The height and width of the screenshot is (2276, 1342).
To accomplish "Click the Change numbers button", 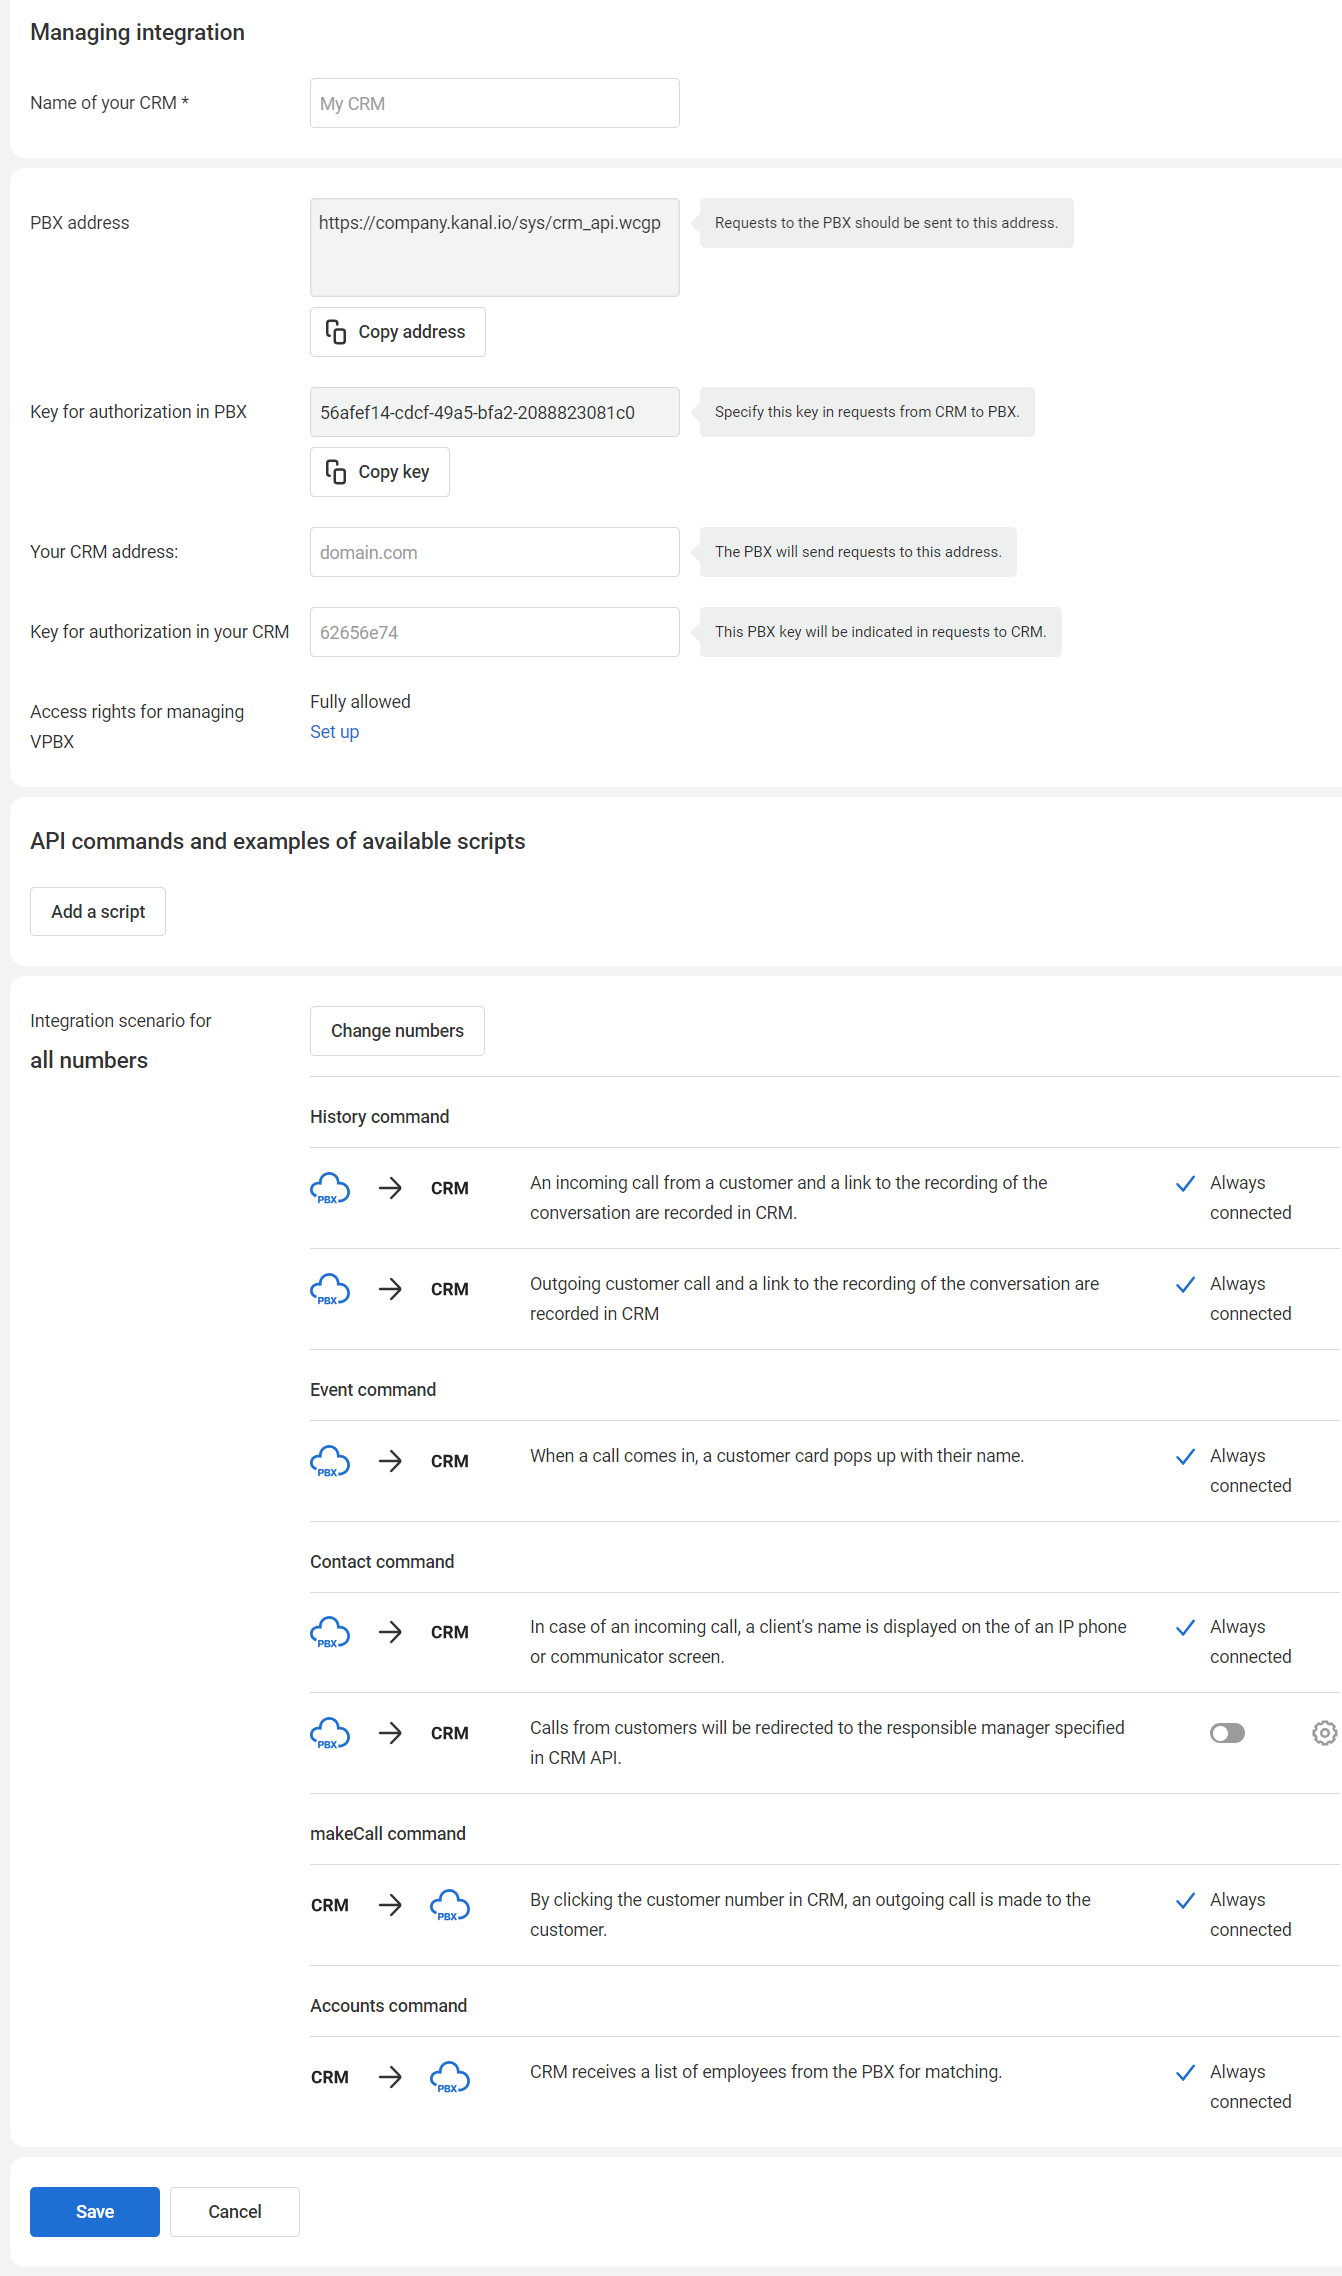I will click(397, 1031).
